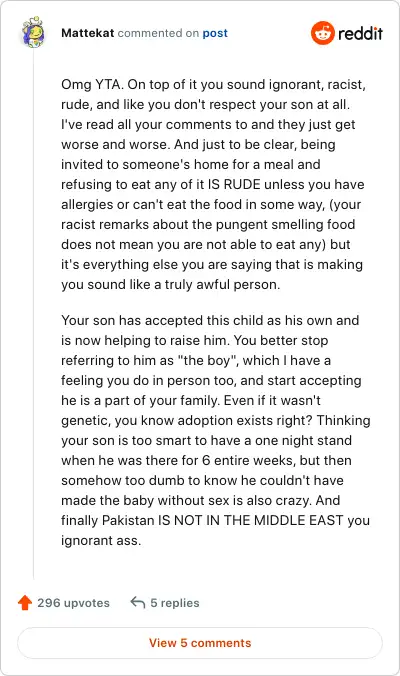Follow the blue "post" link
The image size is (400, 676).
click(x=215, y=33)
